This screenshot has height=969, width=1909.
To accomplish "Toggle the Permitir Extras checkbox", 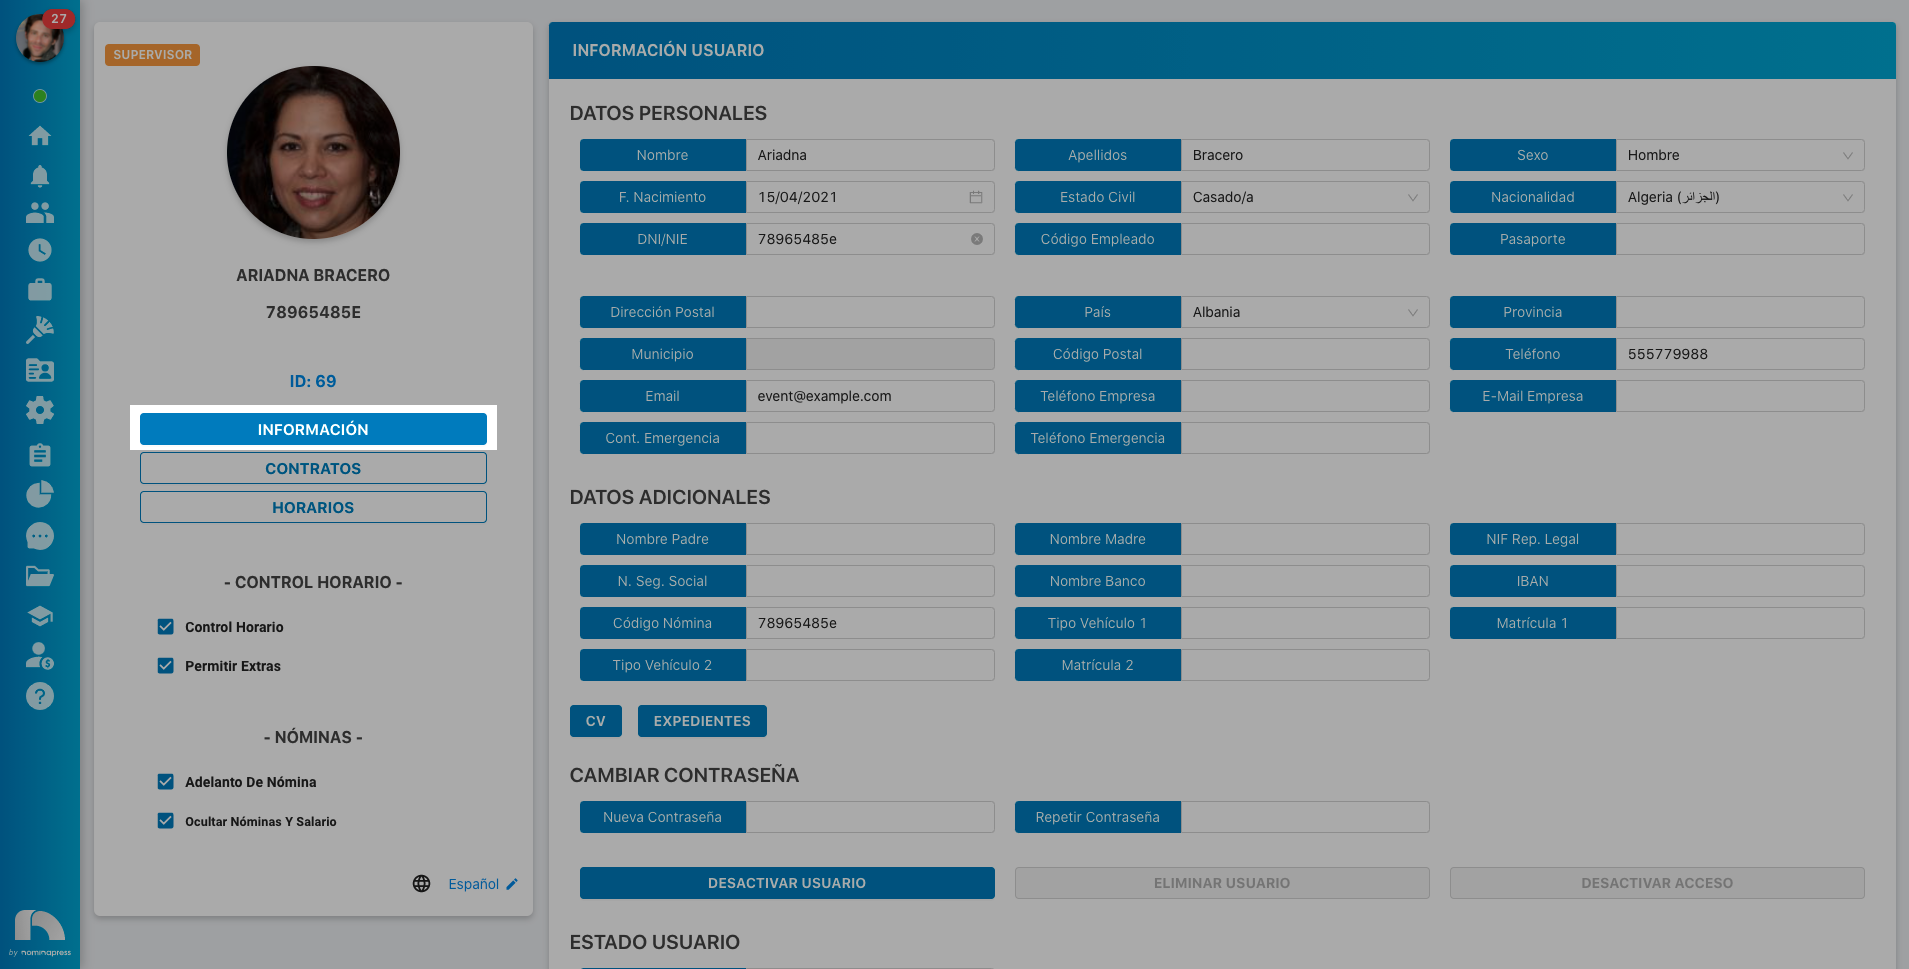I will click(x=166, y=666).
